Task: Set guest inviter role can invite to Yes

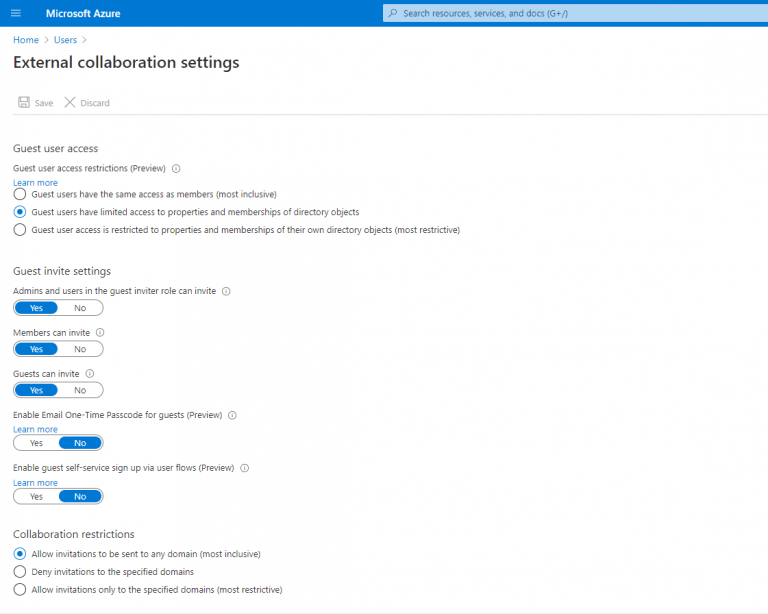Action: [x=36, y=308]
